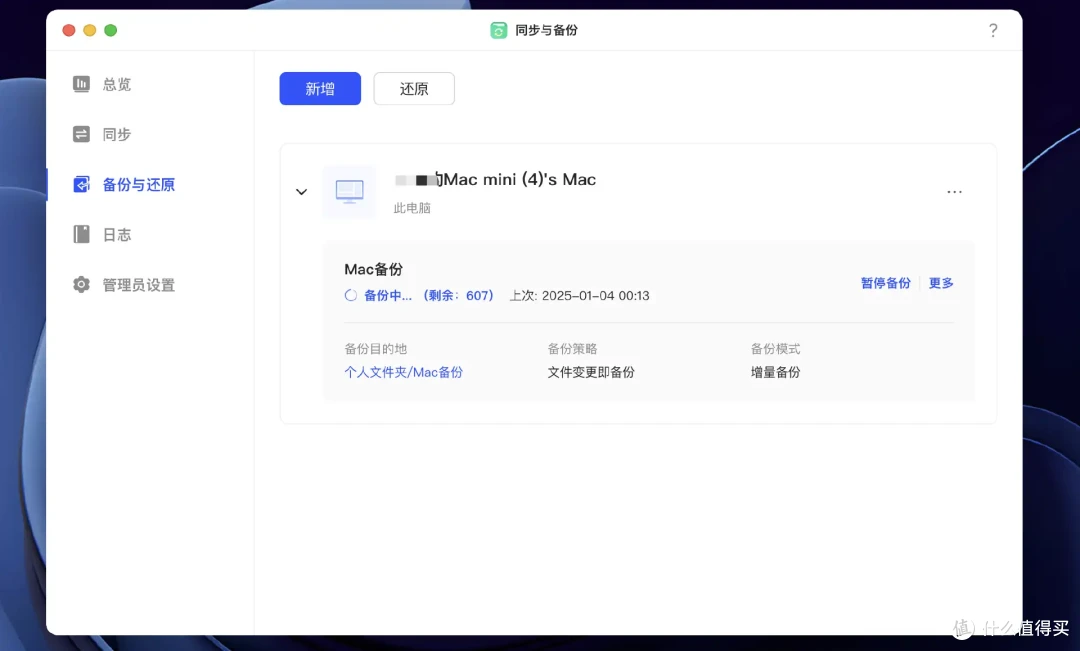Click the backup progress spinner icon
The width and height of the screenshot is (1080, 651).
pos(351,296)
